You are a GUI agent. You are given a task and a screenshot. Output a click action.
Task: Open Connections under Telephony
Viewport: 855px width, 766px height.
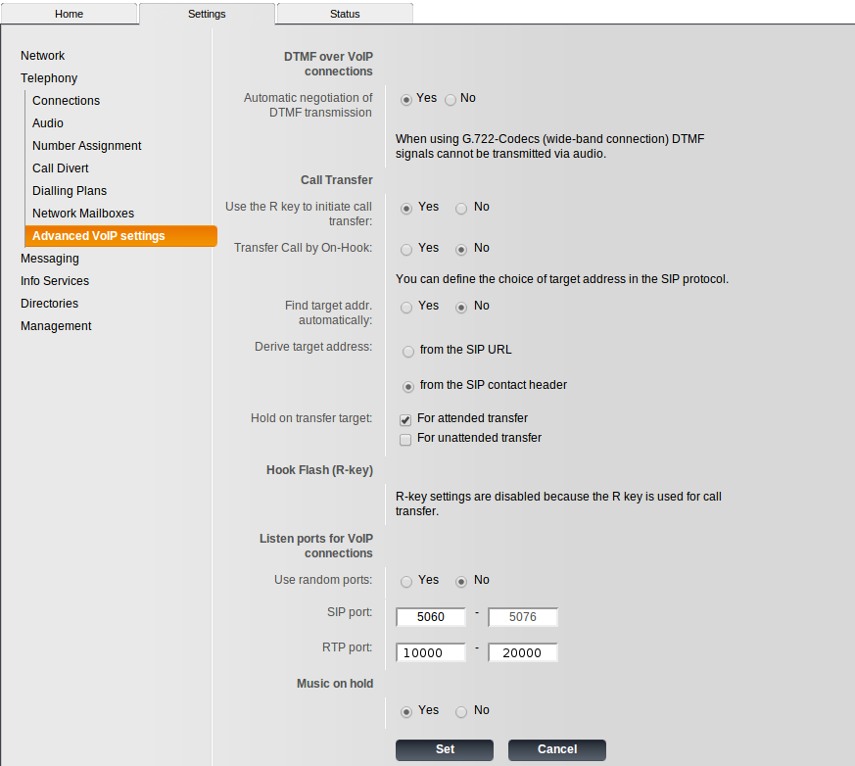click(66, 101)
